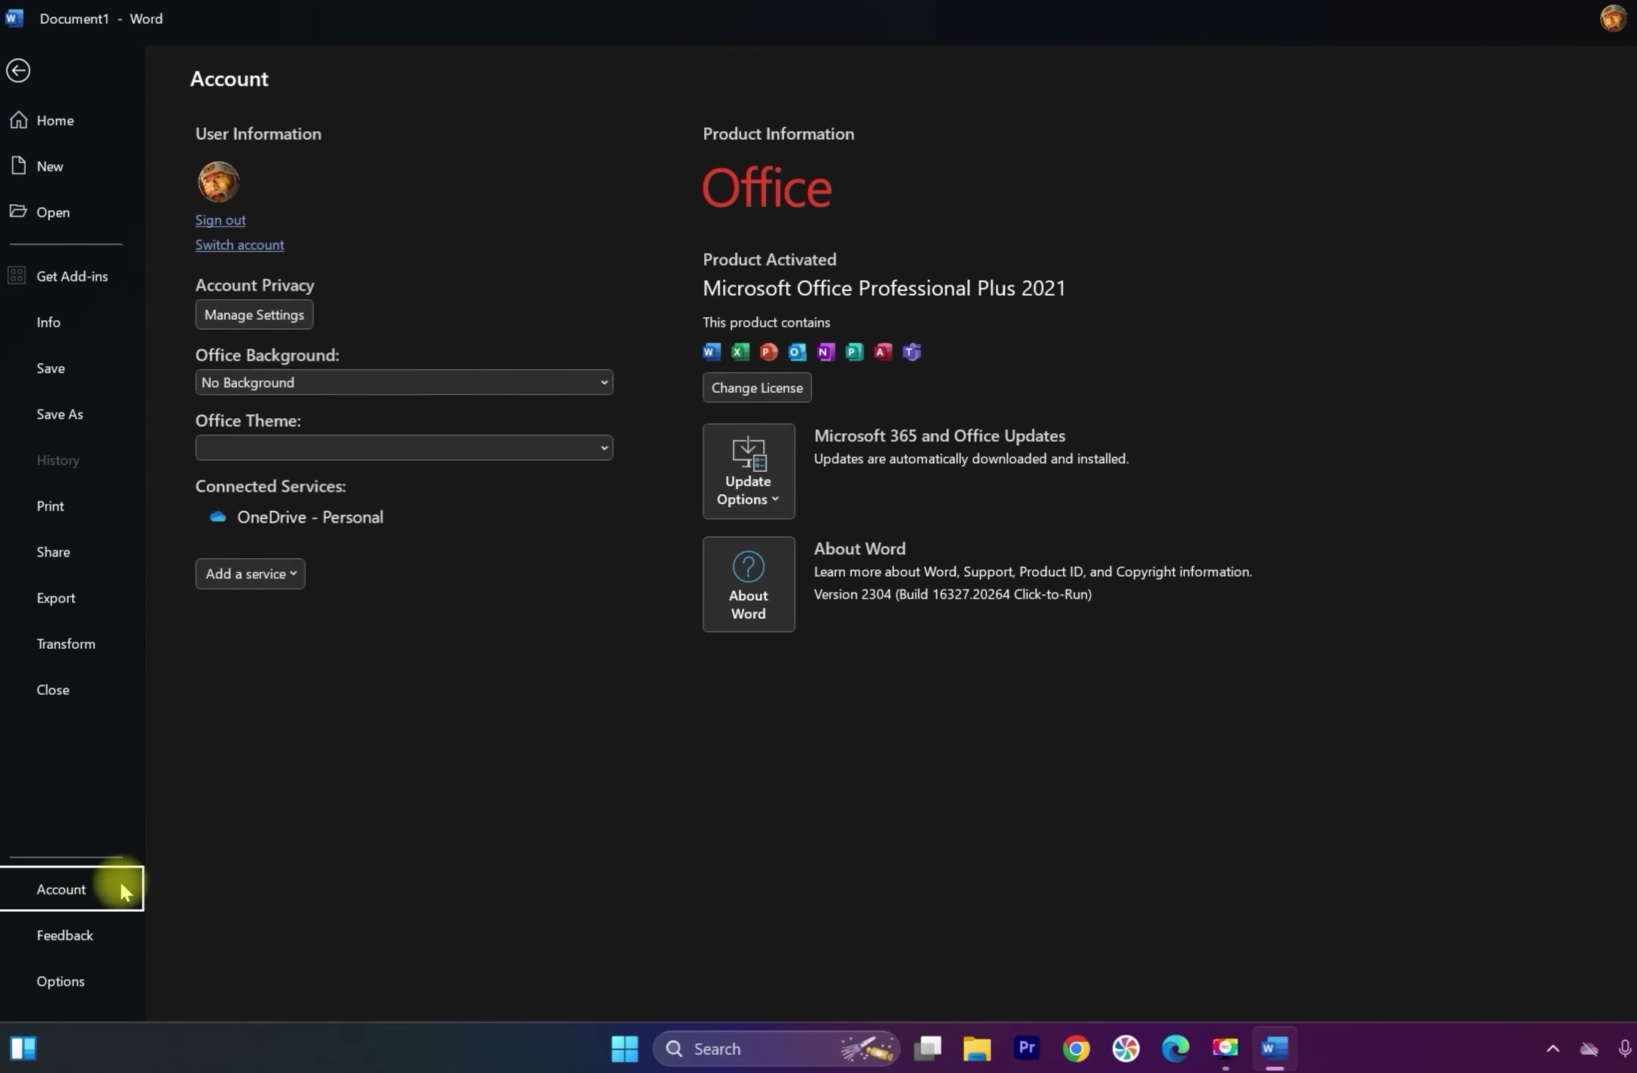1637x1073 pixels.
Task: Click the Sign out link
Action: (220, 220)
